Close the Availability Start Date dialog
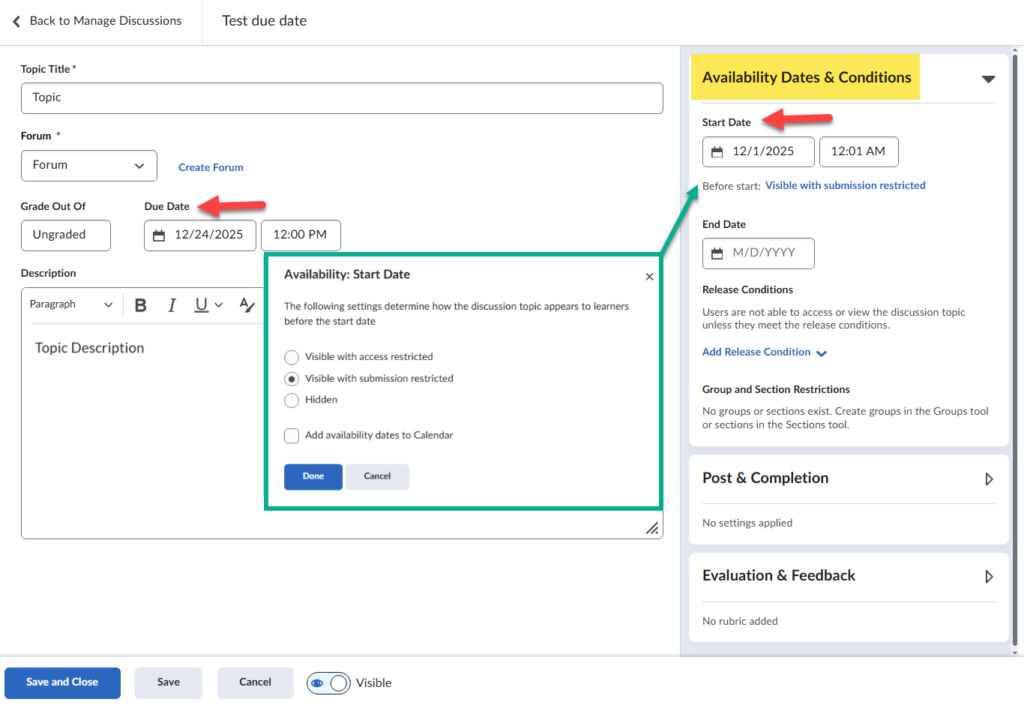The image size is (1024, 705). [649, 277]
